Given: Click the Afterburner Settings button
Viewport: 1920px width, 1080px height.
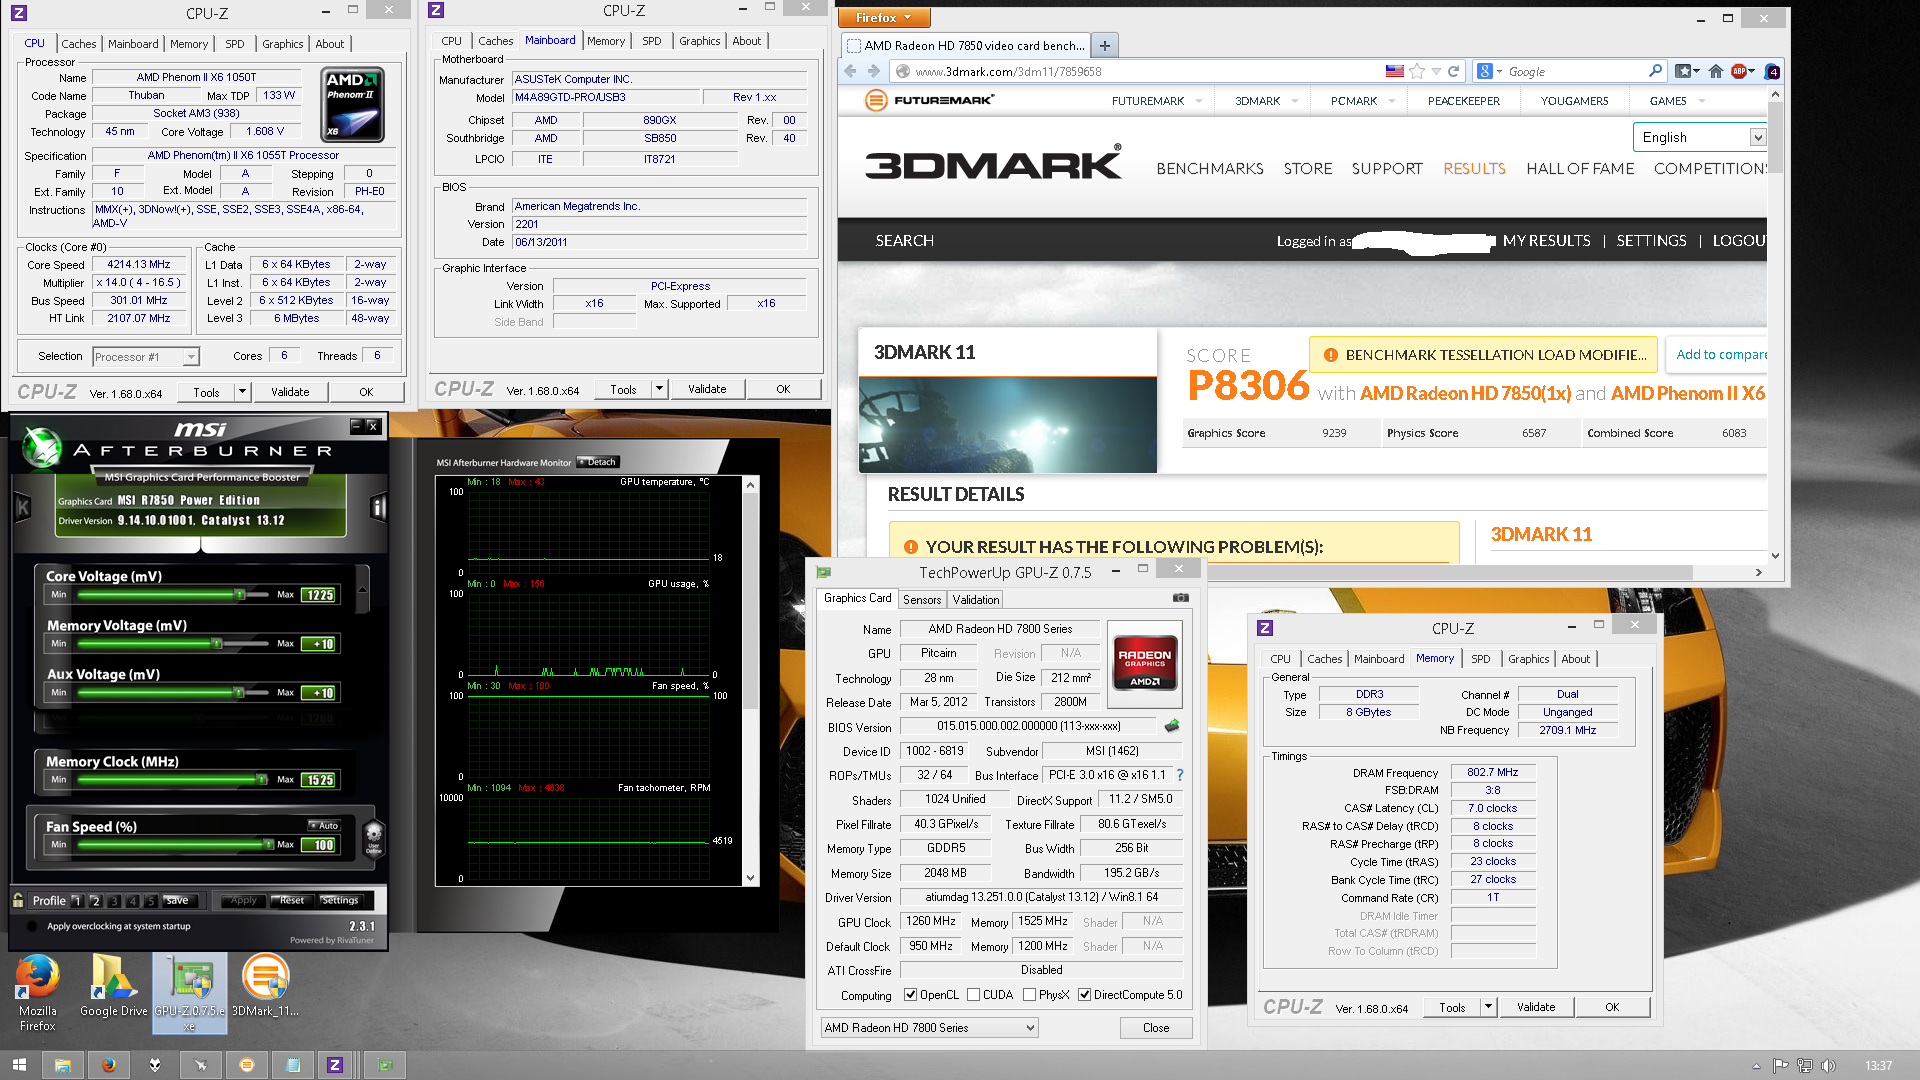Looking at the screenshot, I should coord(340,901).
